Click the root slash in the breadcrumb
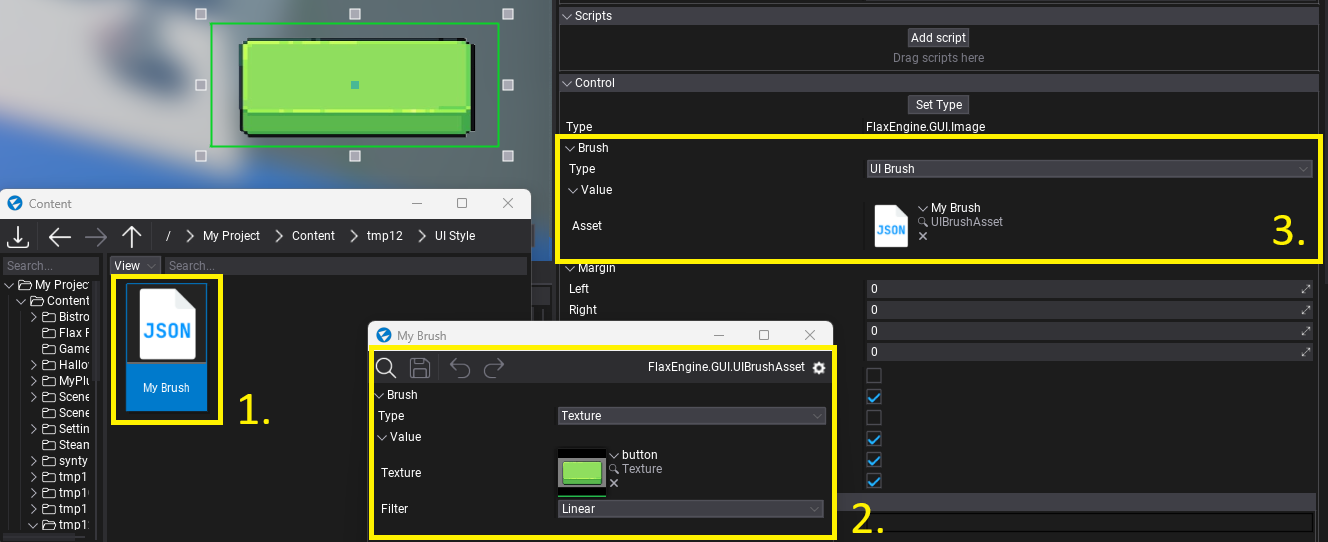Viewport: 1328px width, 542px height. [x=168, y=236]
